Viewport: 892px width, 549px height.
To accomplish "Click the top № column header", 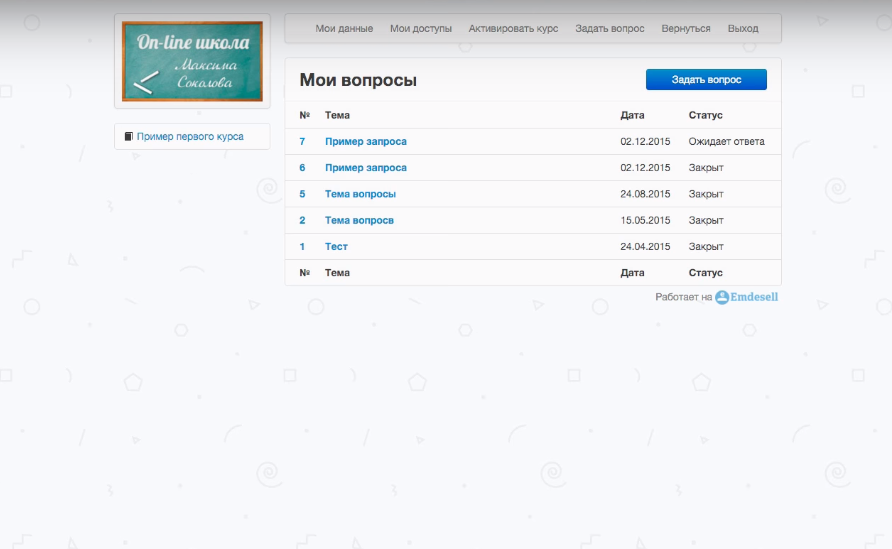I will pyautogui.click(x=304, y=115).
